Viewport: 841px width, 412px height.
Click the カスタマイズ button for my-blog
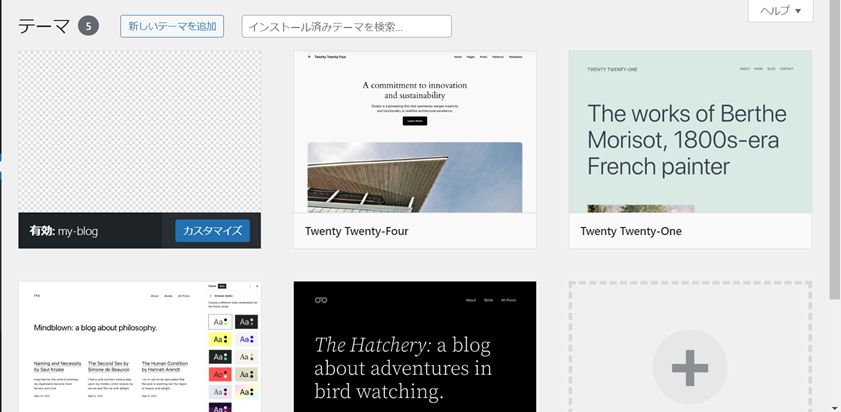212,231
